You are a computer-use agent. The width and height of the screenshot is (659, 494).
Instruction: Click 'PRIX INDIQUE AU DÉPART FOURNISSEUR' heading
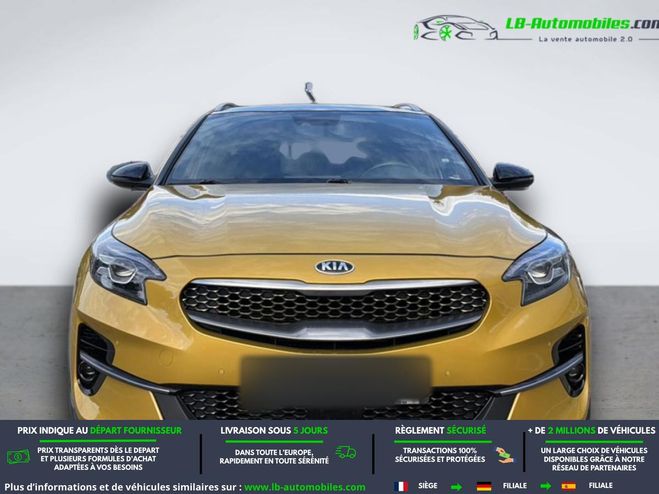[x=100, y=431]
